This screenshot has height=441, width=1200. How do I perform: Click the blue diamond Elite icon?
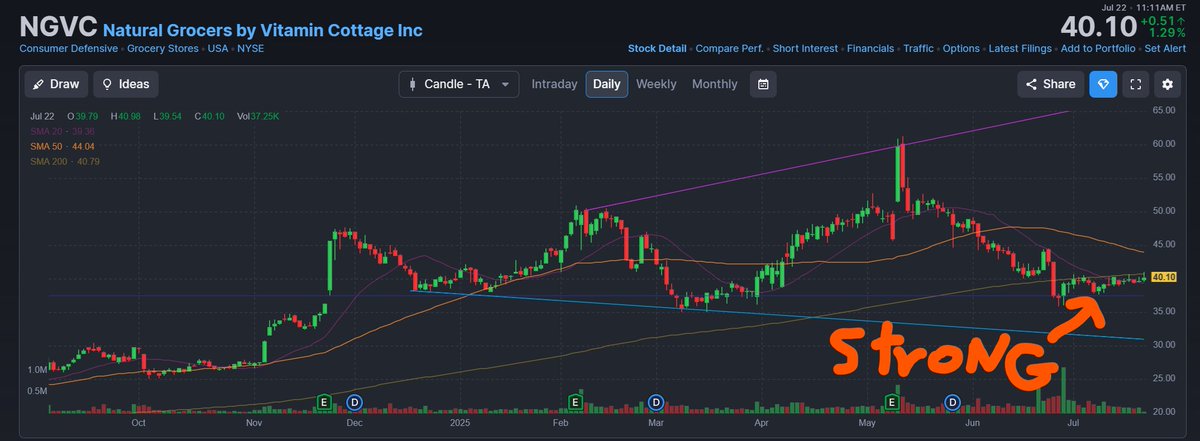click(1102, 85)
